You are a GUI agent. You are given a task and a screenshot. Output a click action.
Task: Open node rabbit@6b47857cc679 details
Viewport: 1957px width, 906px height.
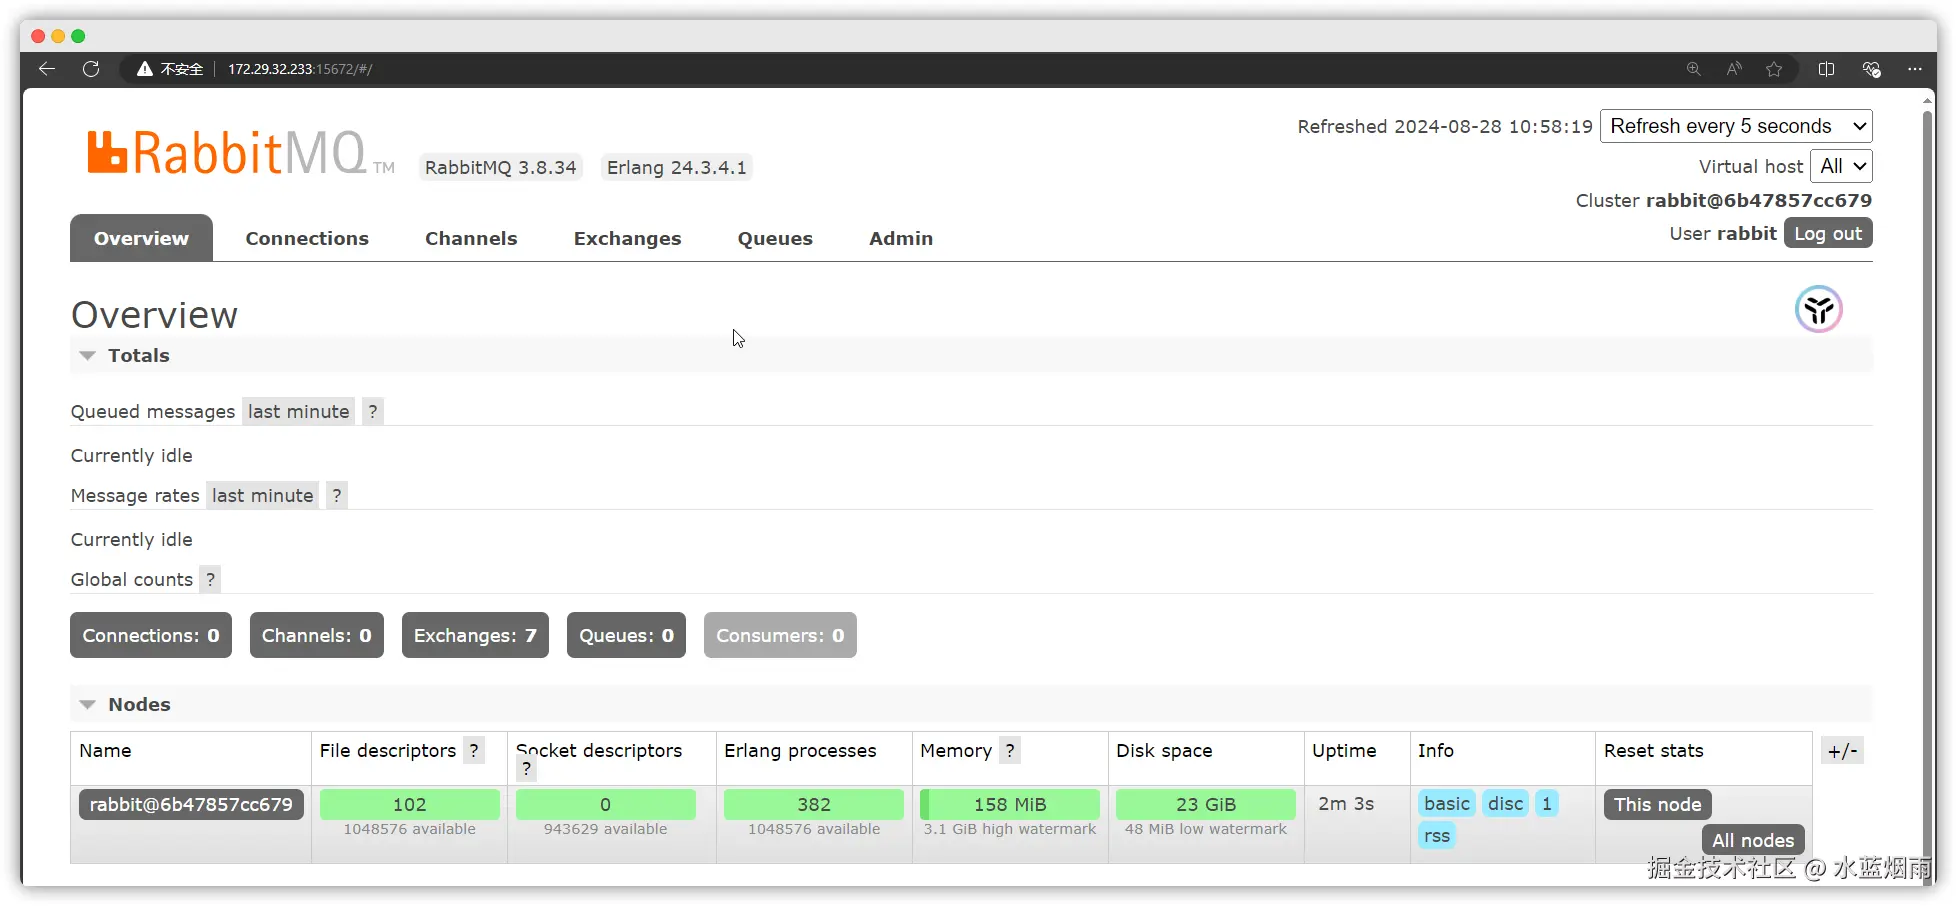point(191,804)
